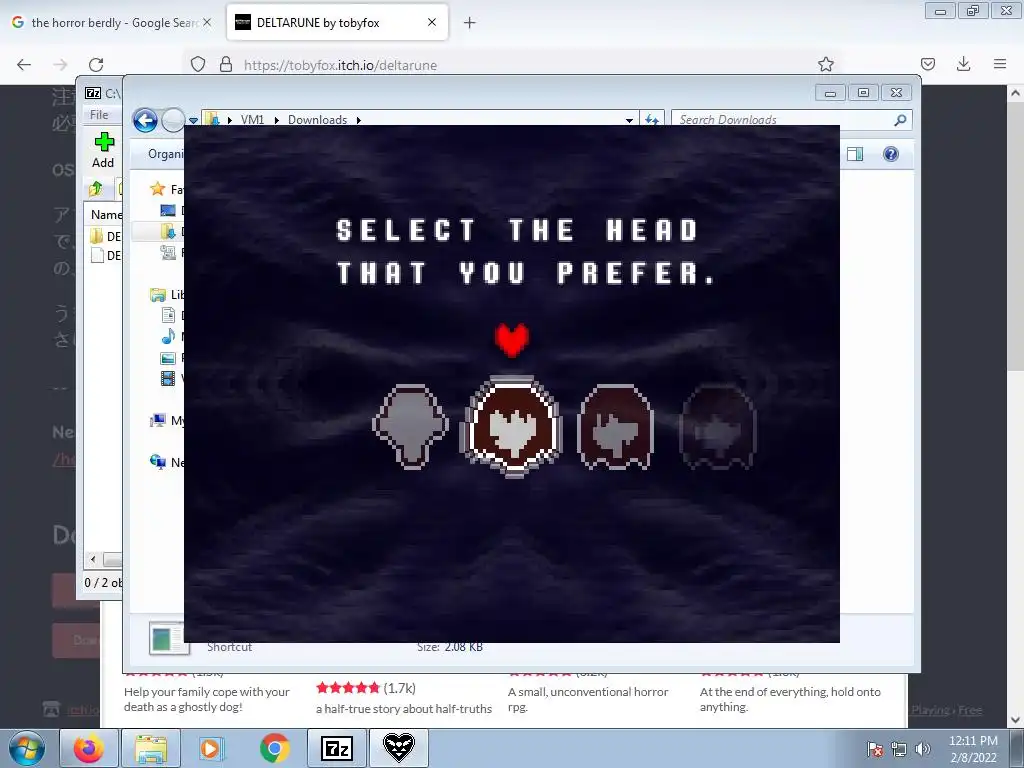
Task: Select the Libraries item in Explorer sidebar
Action: tap(167, 295)
